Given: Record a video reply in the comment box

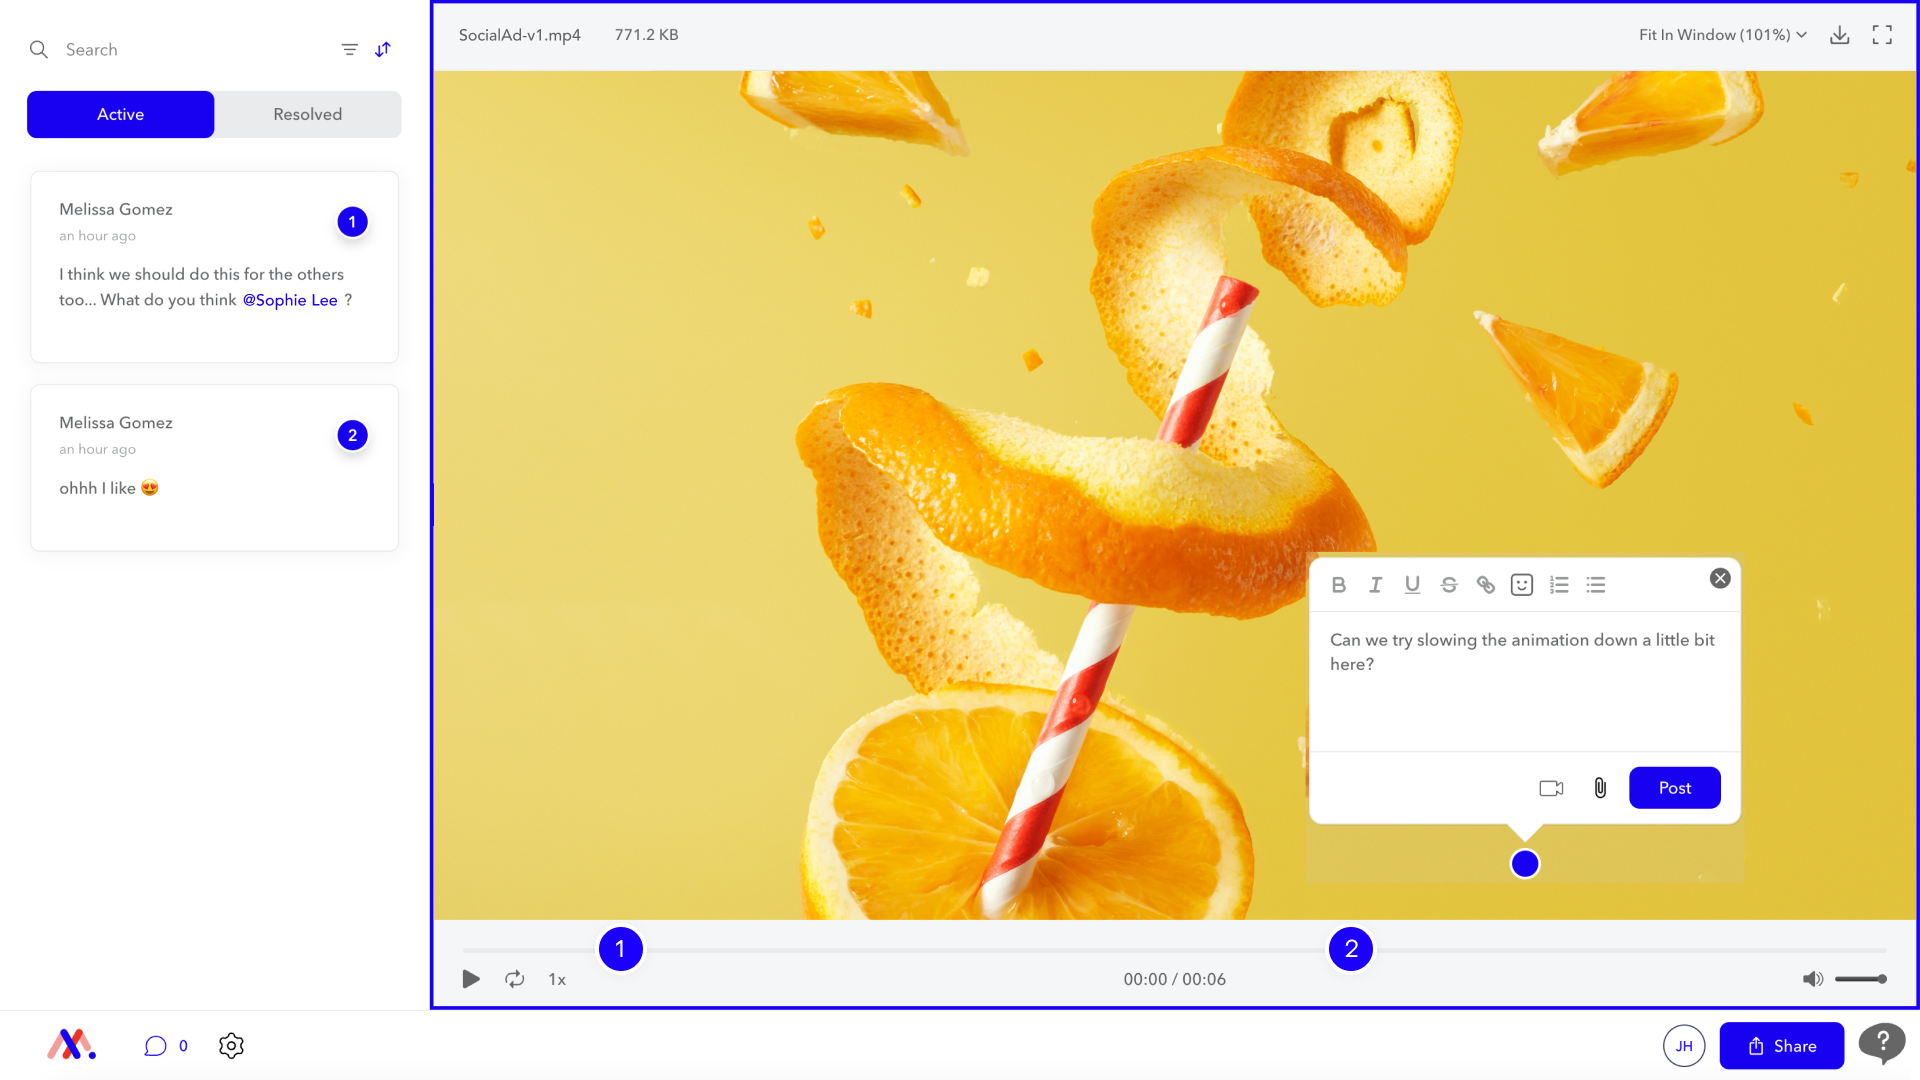Looking at the screenshot, I should (x=1551, y=788).
